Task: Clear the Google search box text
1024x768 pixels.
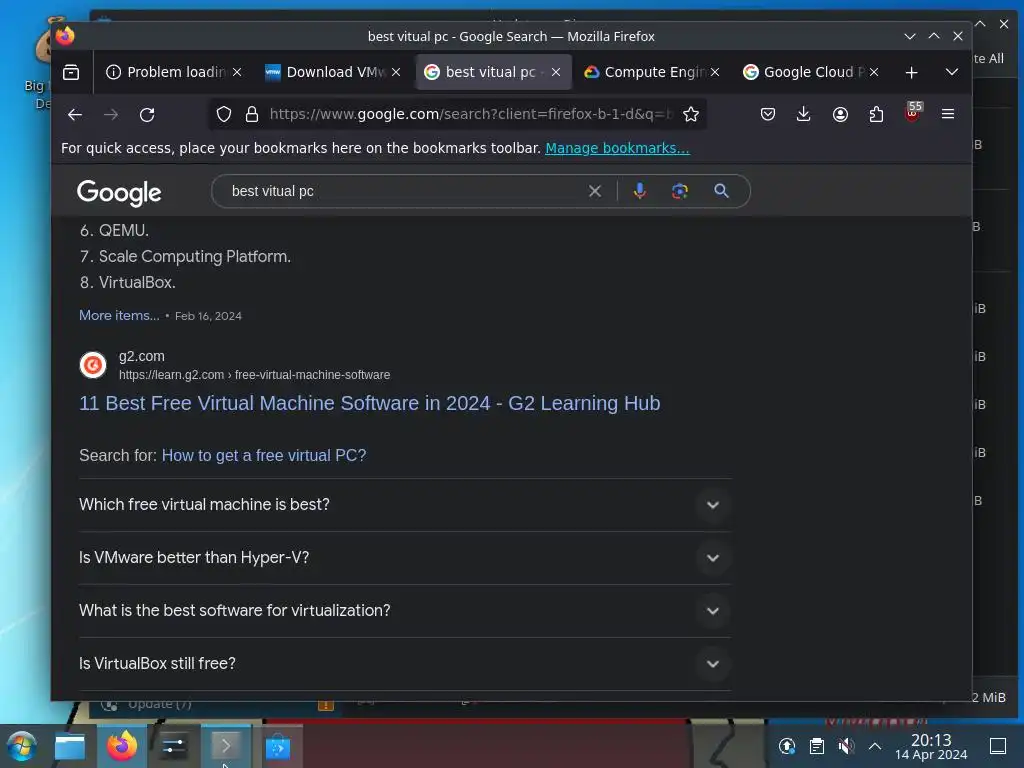Action: tap(594, 191)
